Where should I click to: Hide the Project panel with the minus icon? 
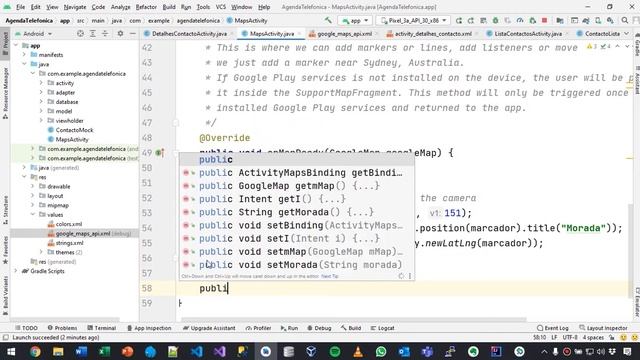click(x=133, y=33)
